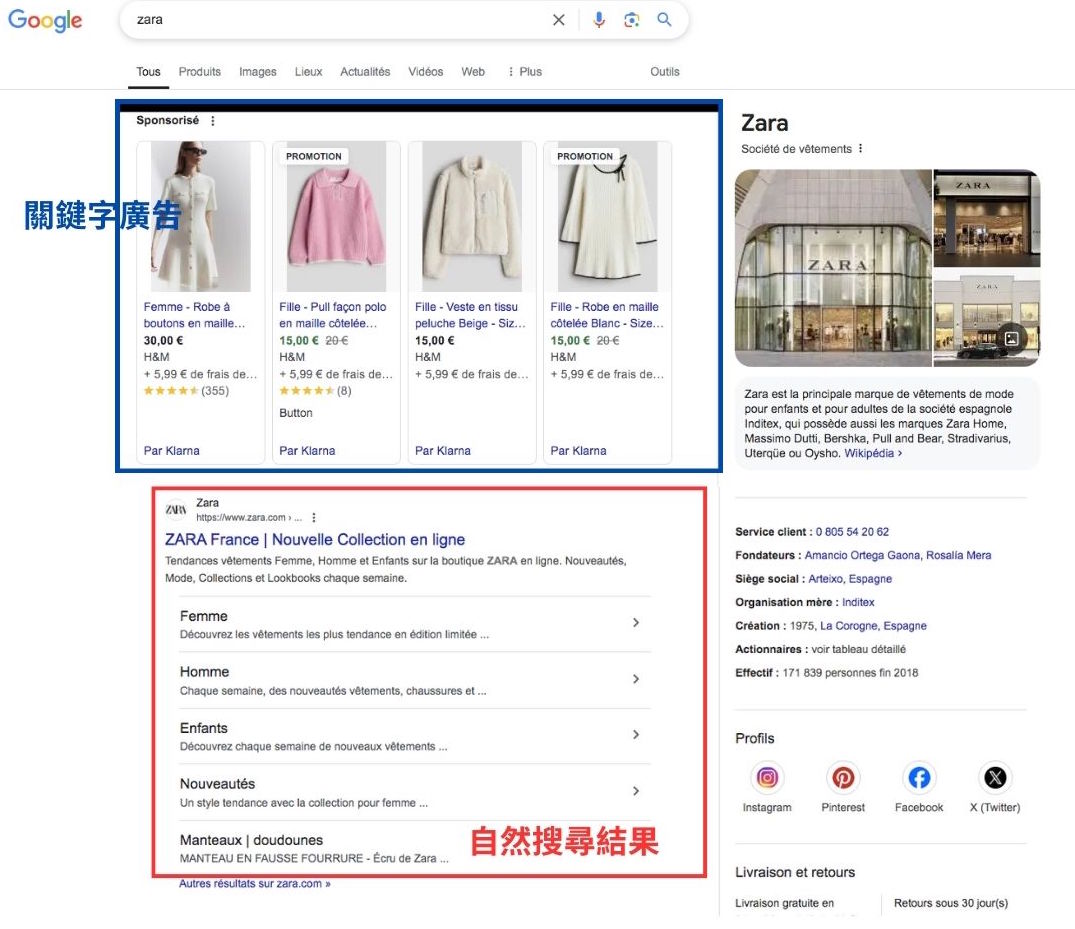Viewport: 1075px width, 929px height.
Task: Open the Outils search tools
Action: click(x=665, y=72)
